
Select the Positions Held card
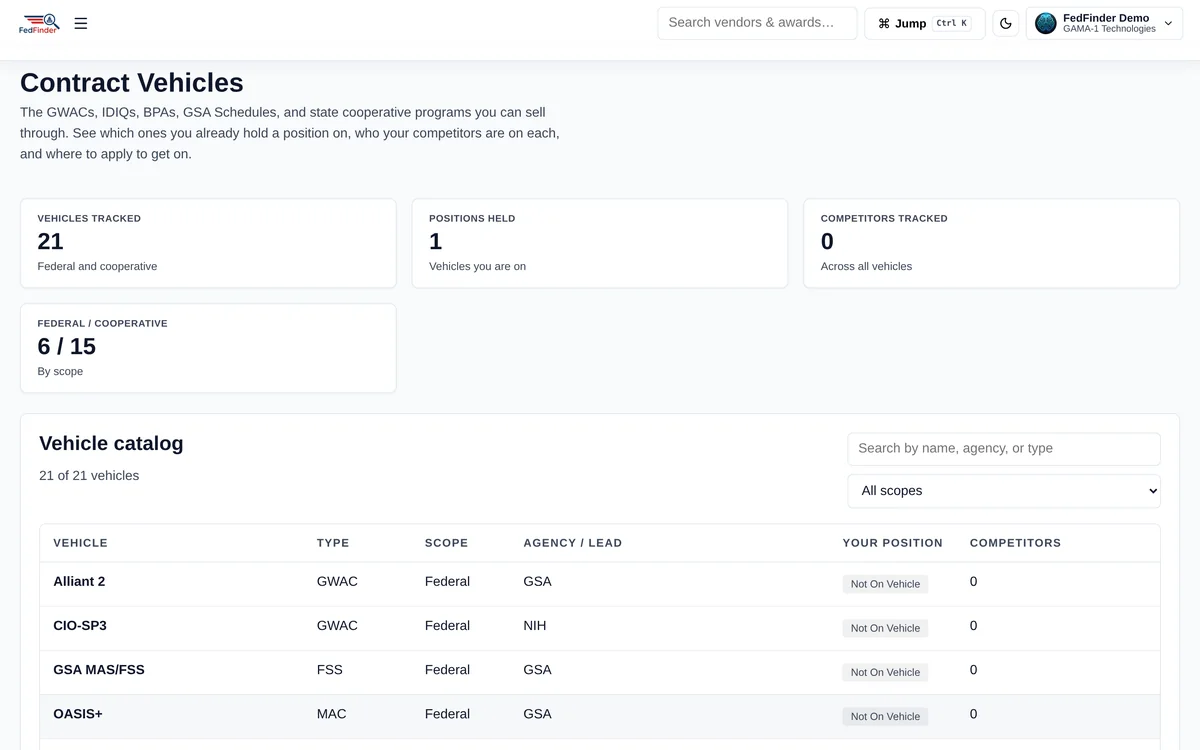(x=600, y=243)
